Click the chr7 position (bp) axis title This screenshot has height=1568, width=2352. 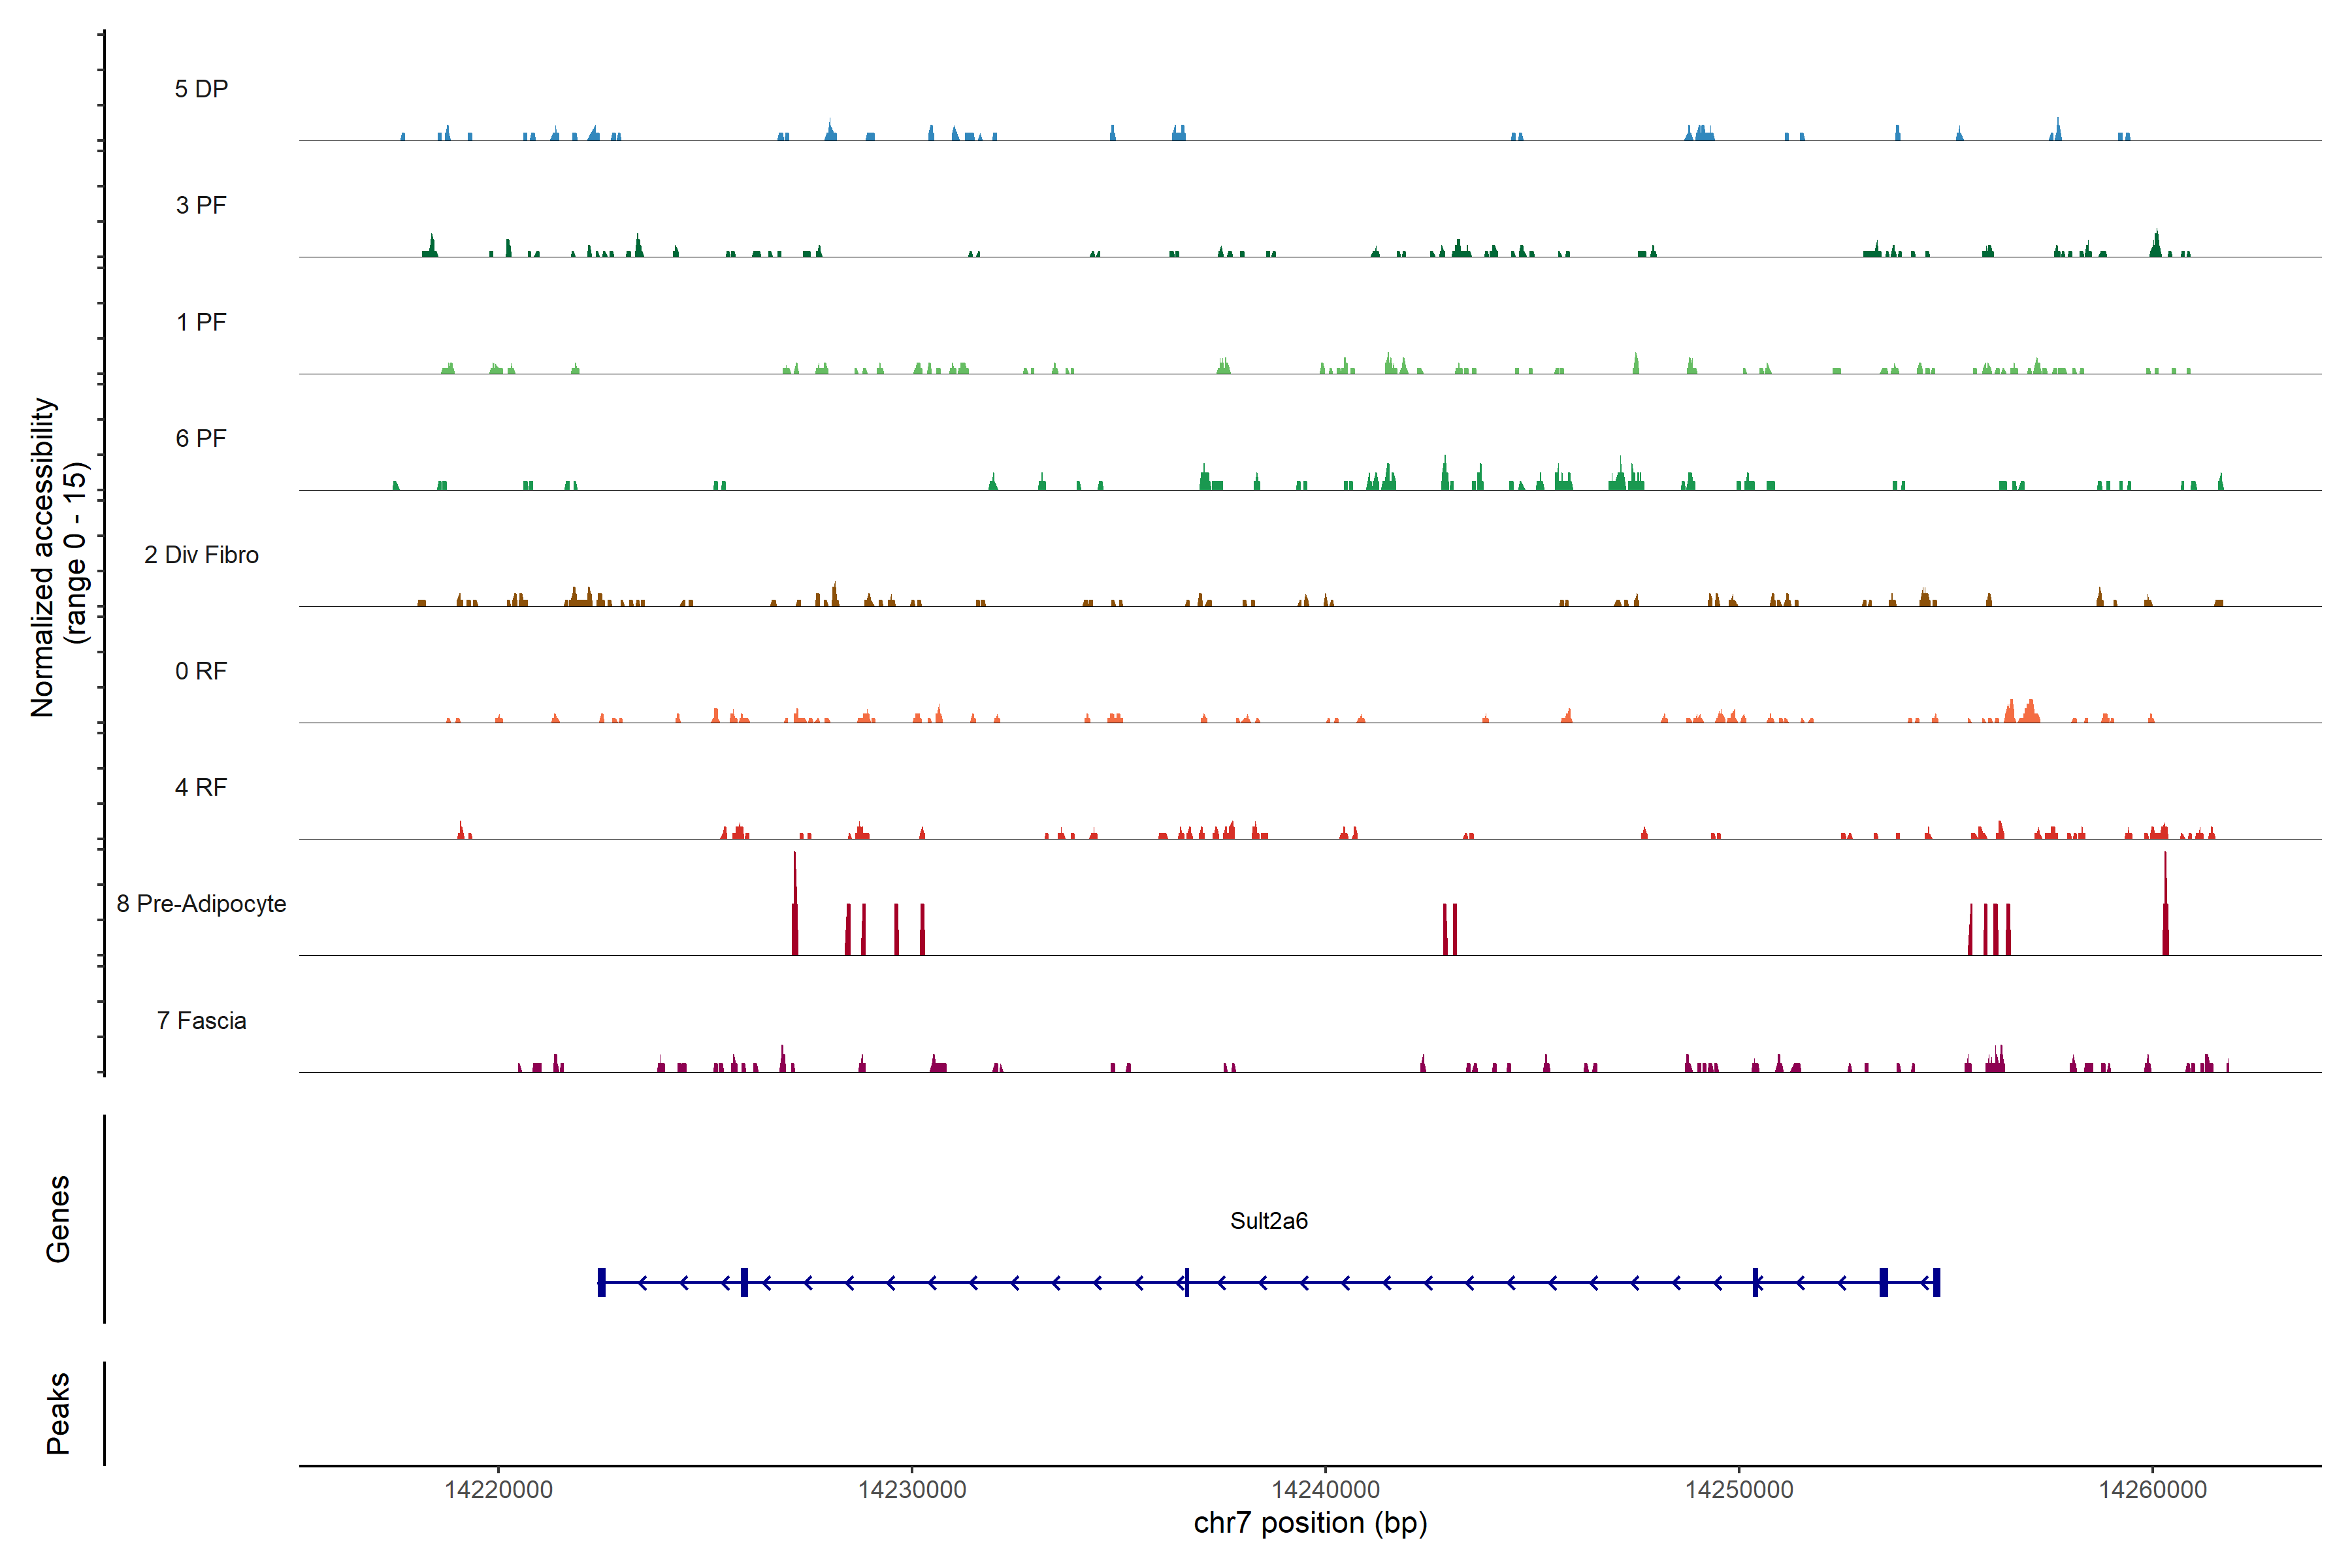click(1310, 1523)
